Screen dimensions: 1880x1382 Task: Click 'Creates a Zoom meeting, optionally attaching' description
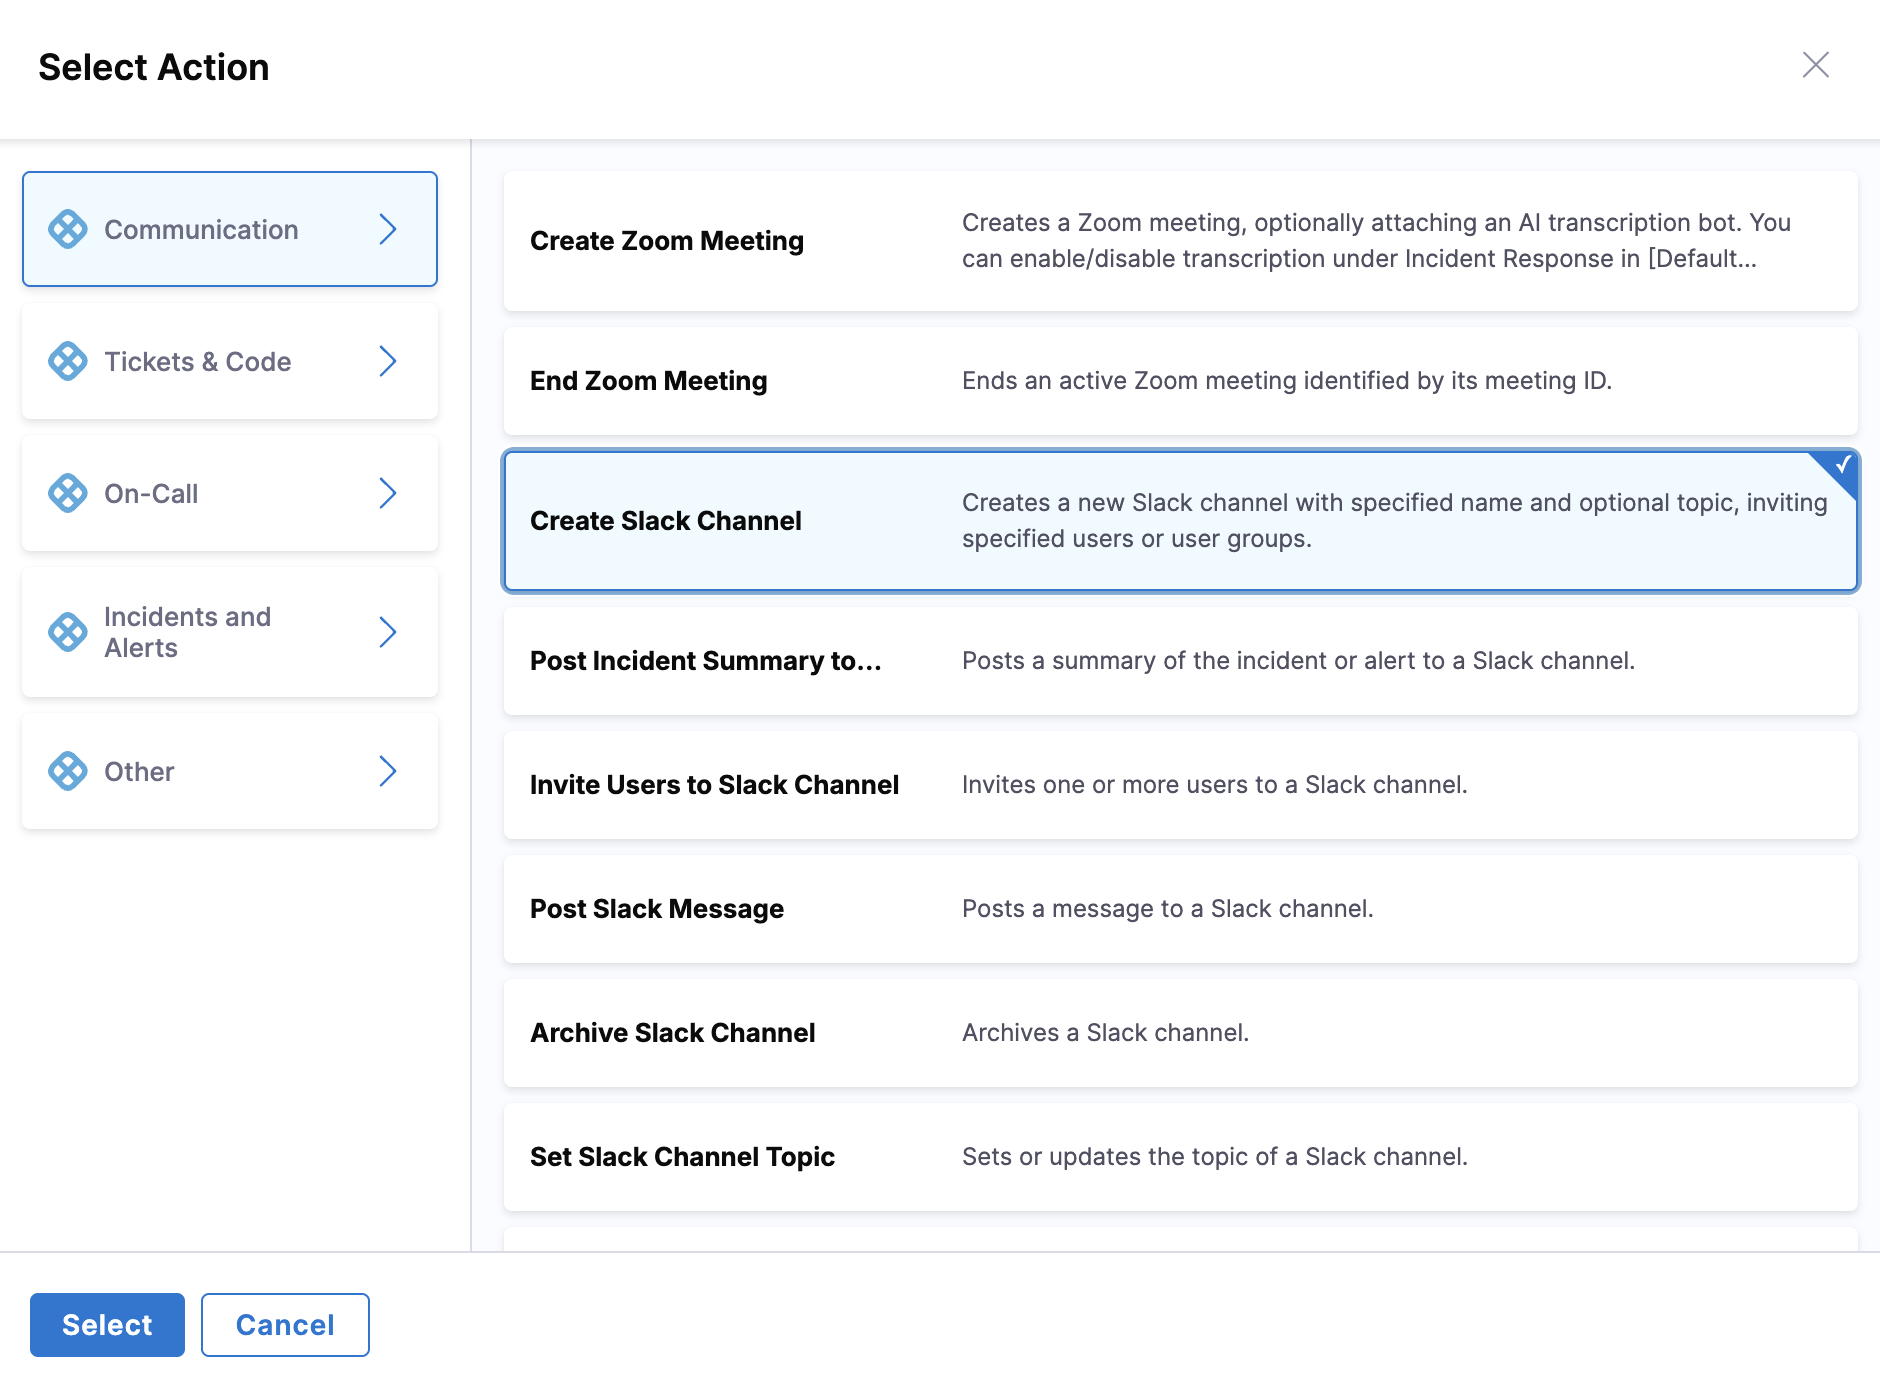(x=1377, y=241)
